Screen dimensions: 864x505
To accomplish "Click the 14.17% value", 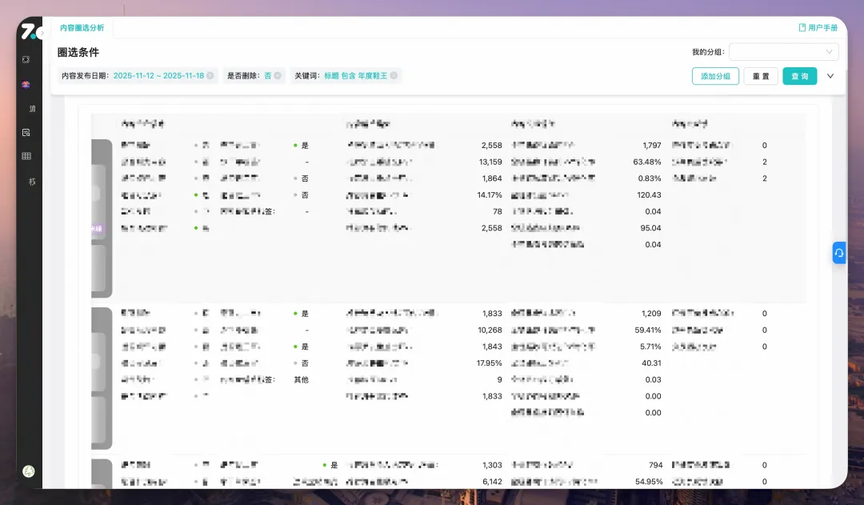I will pyautogui.click(x=489, y=195).
